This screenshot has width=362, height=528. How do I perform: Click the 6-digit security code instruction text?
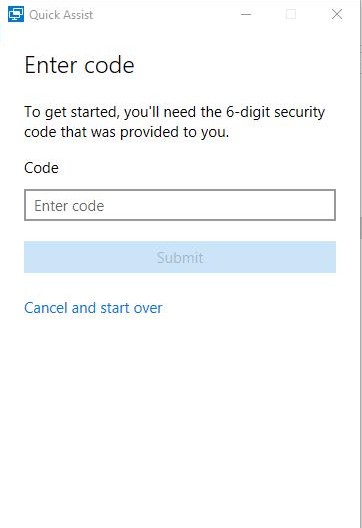(174, 122)
